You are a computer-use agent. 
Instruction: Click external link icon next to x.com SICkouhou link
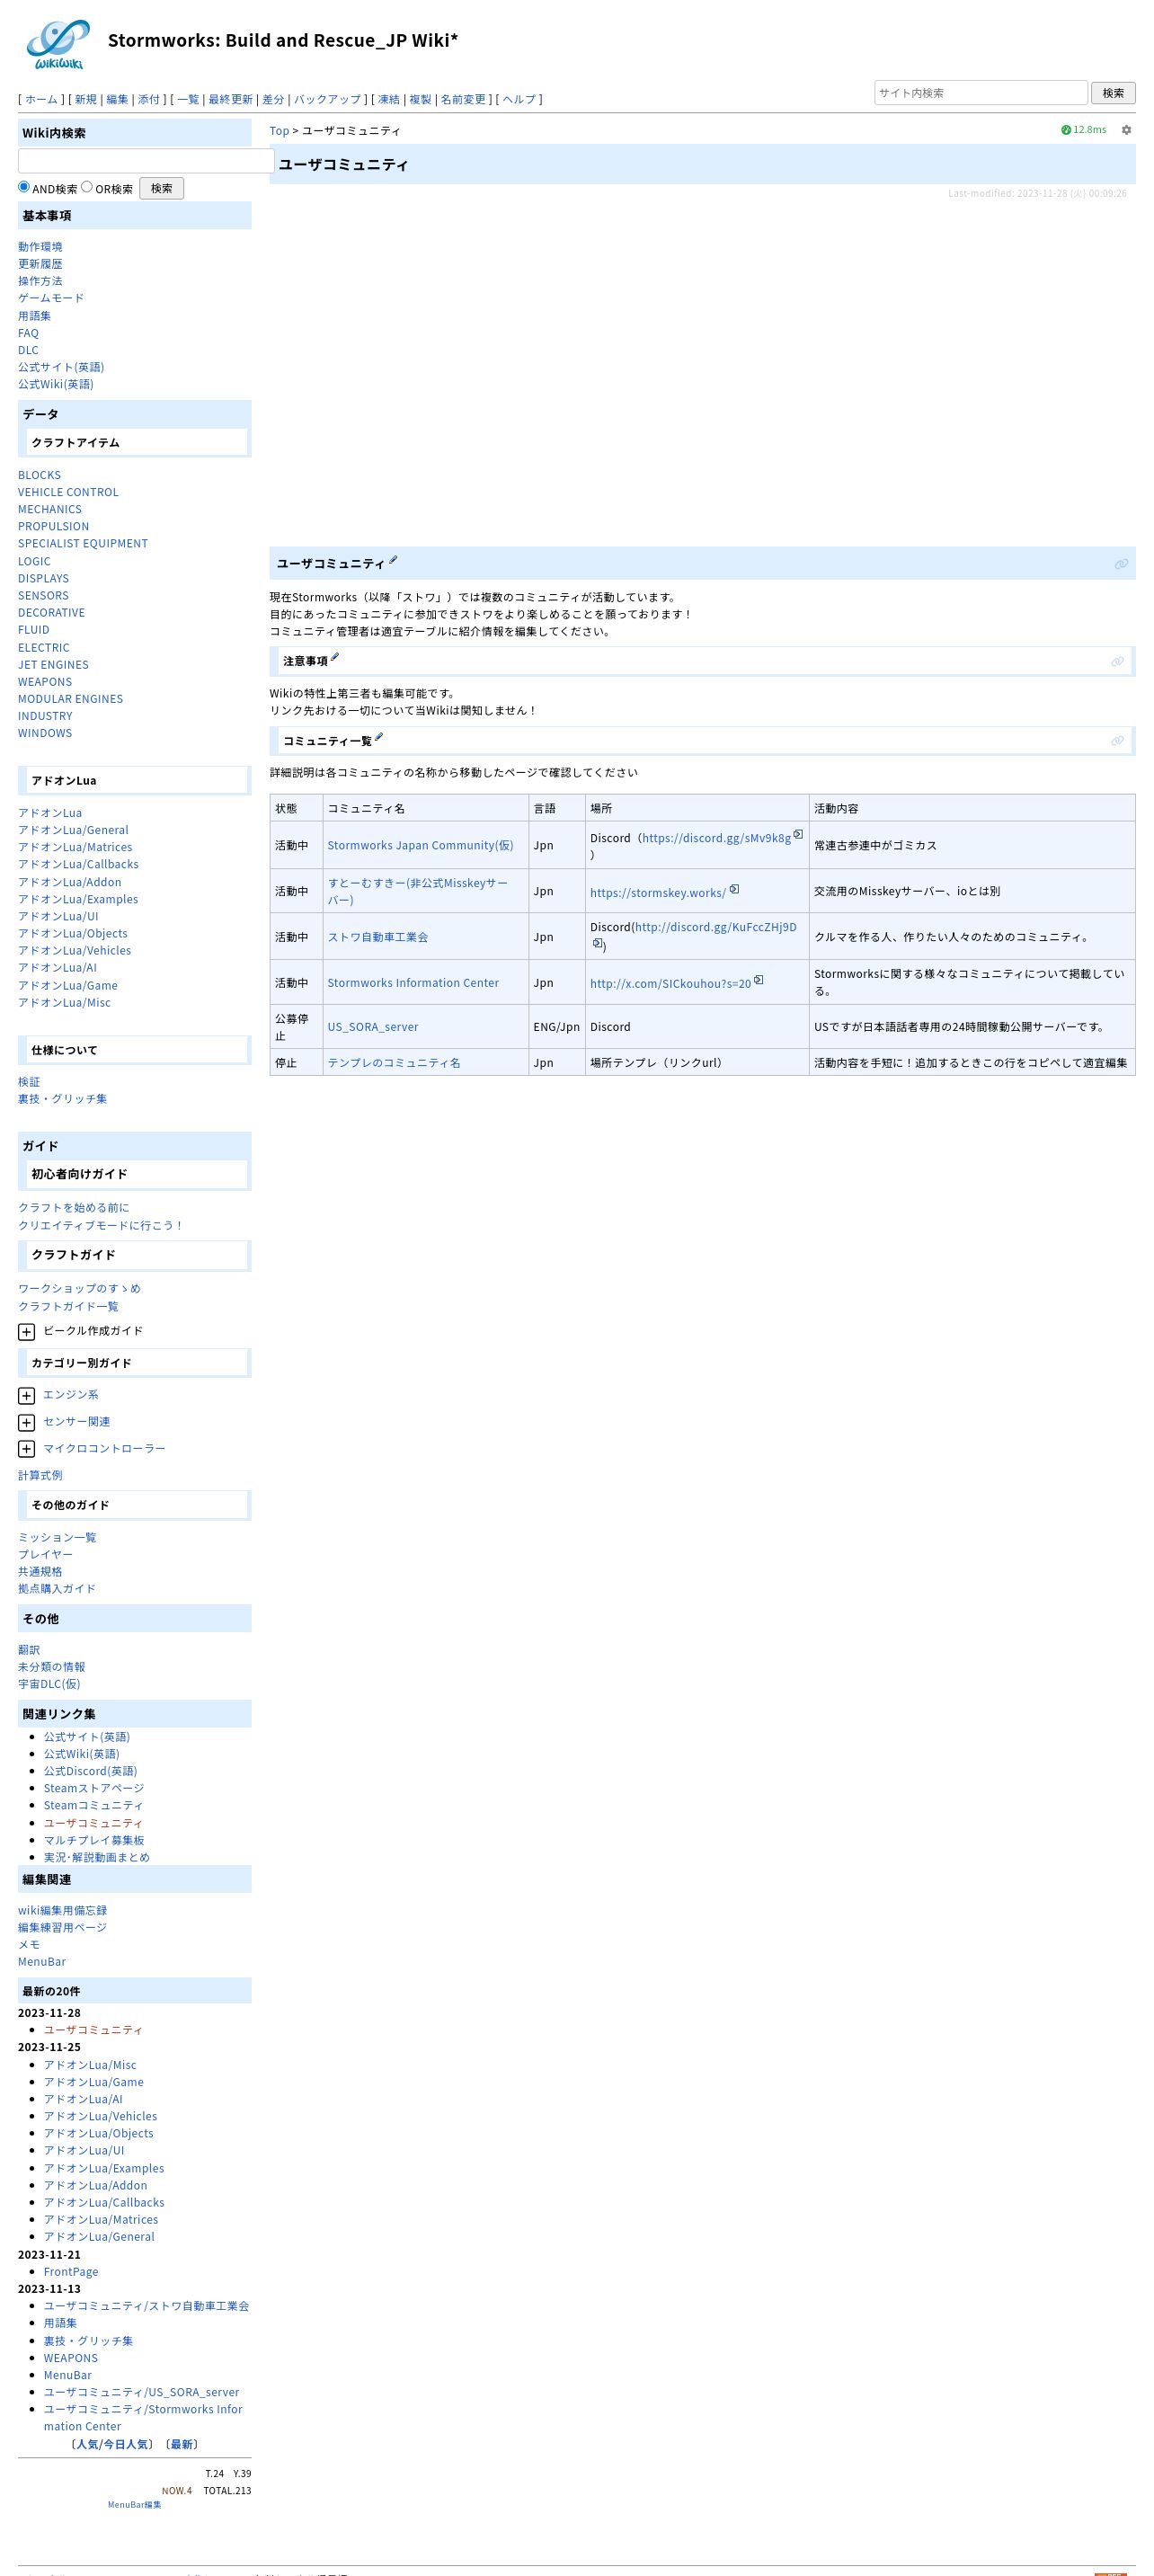coord(759,980)
